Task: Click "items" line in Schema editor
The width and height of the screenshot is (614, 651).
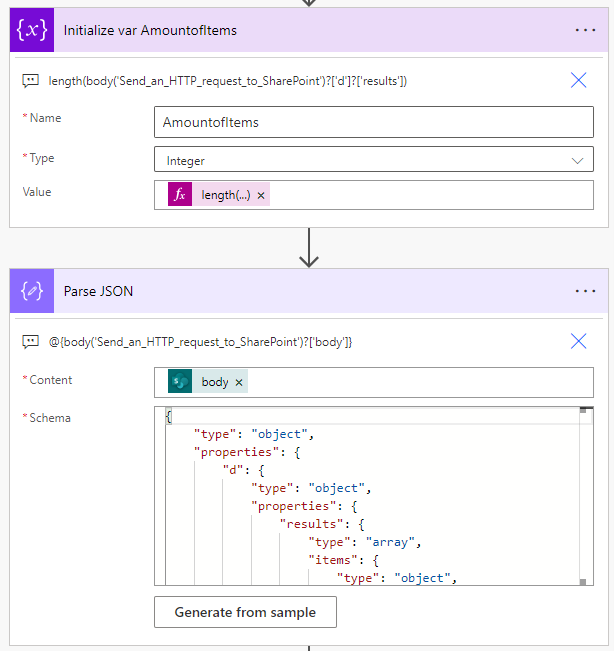Action: (x=343, y=560)
